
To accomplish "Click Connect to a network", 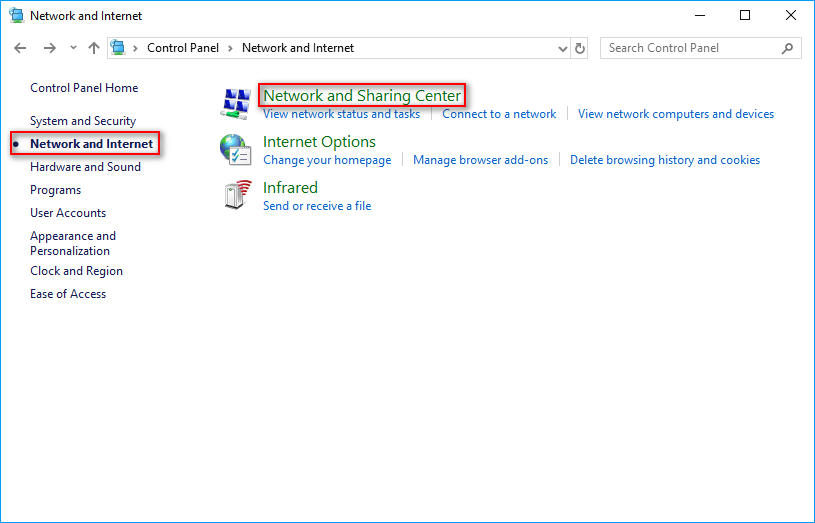I will tap(499, 114).
